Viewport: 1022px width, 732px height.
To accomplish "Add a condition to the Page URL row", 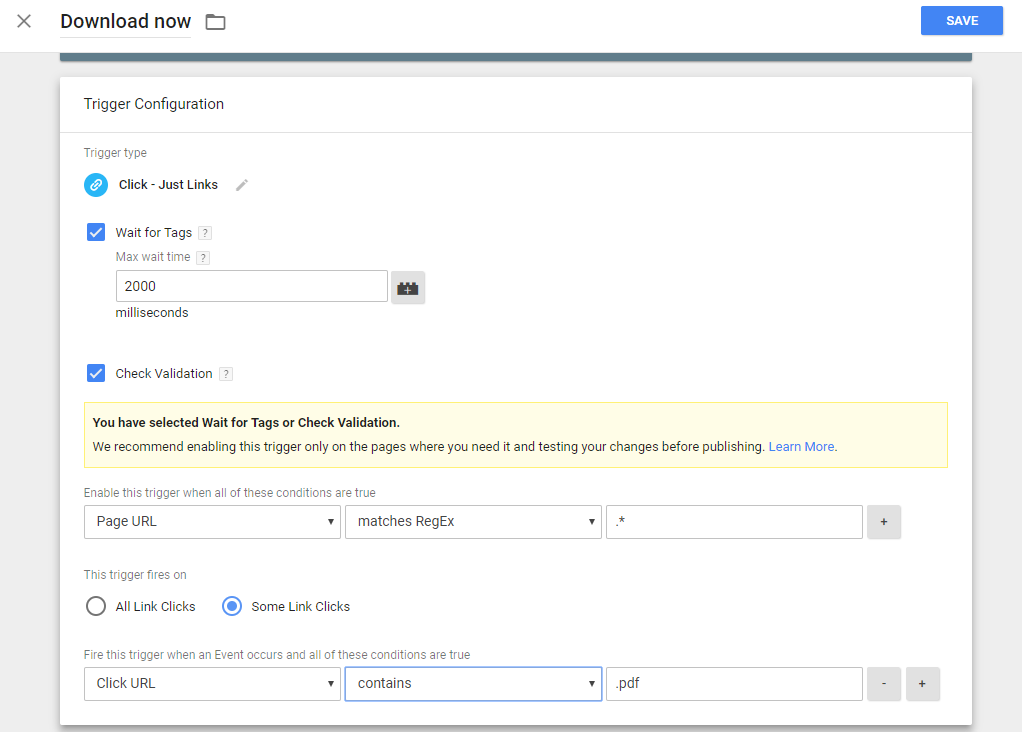I will tap(884, 521).
